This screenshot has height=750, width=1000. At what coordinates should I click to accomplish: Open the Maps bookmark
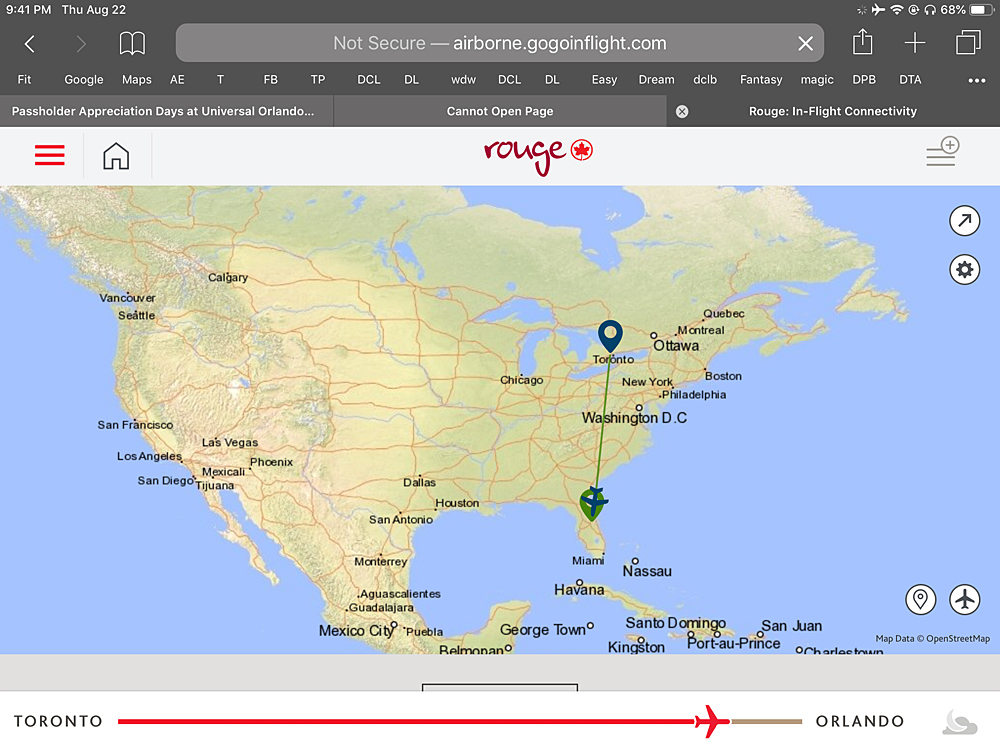point(136,80)
